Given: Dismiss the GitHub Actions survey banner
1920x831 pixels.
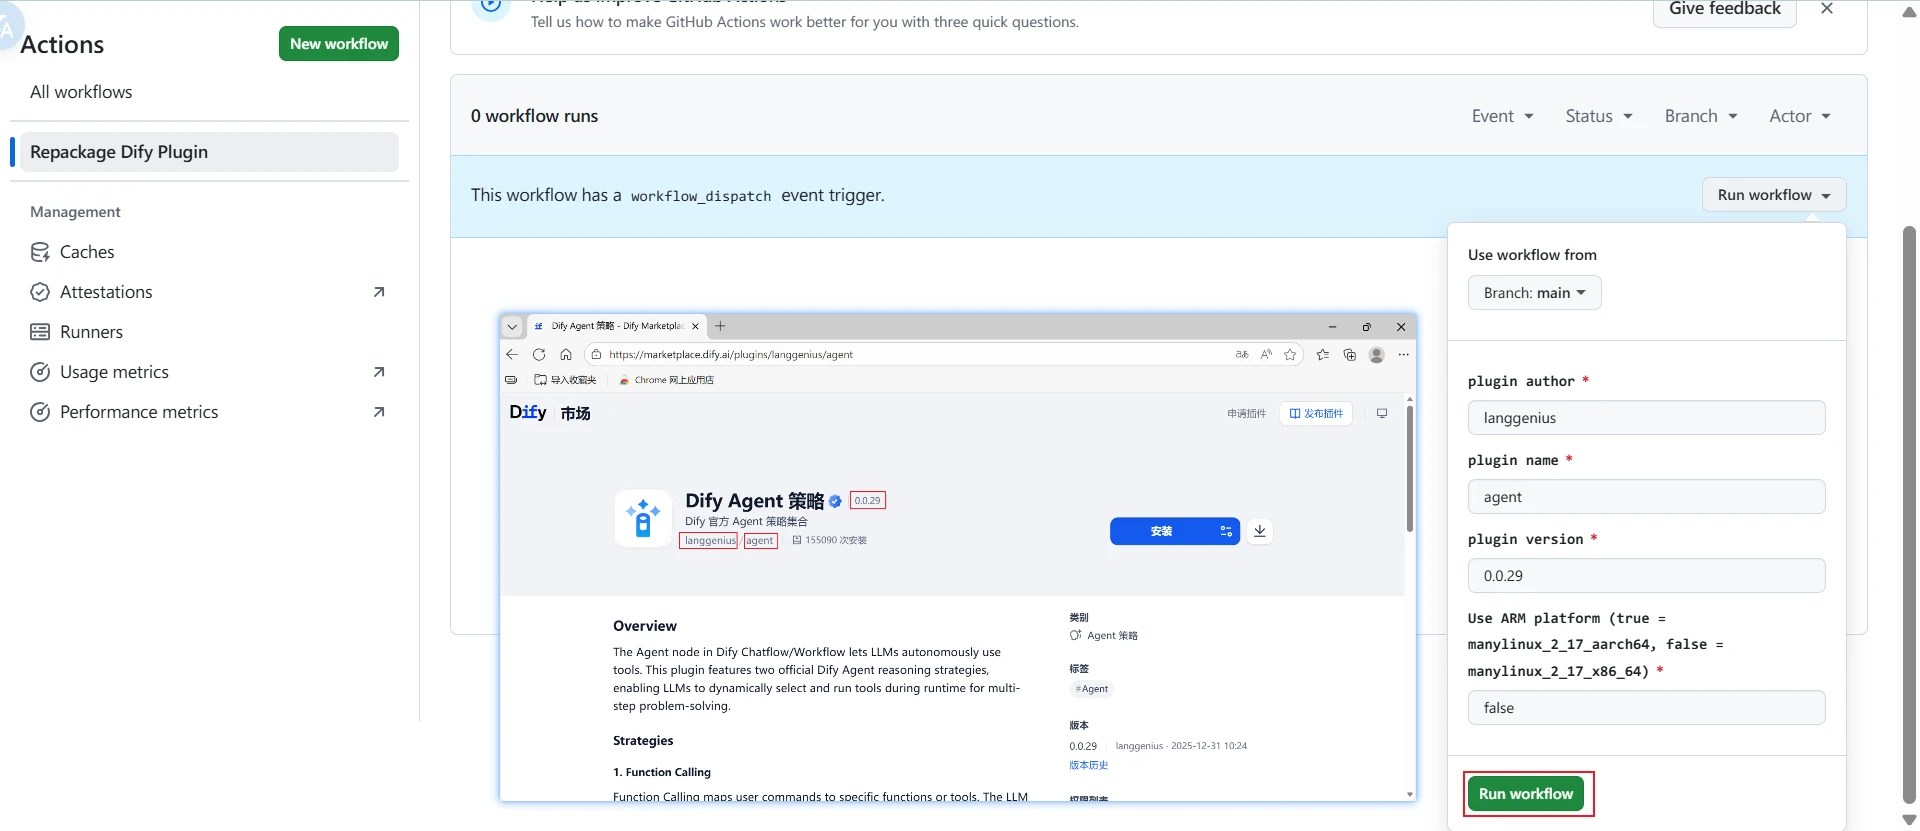Looking at the screenshot, I should (x=1827, y=8).
